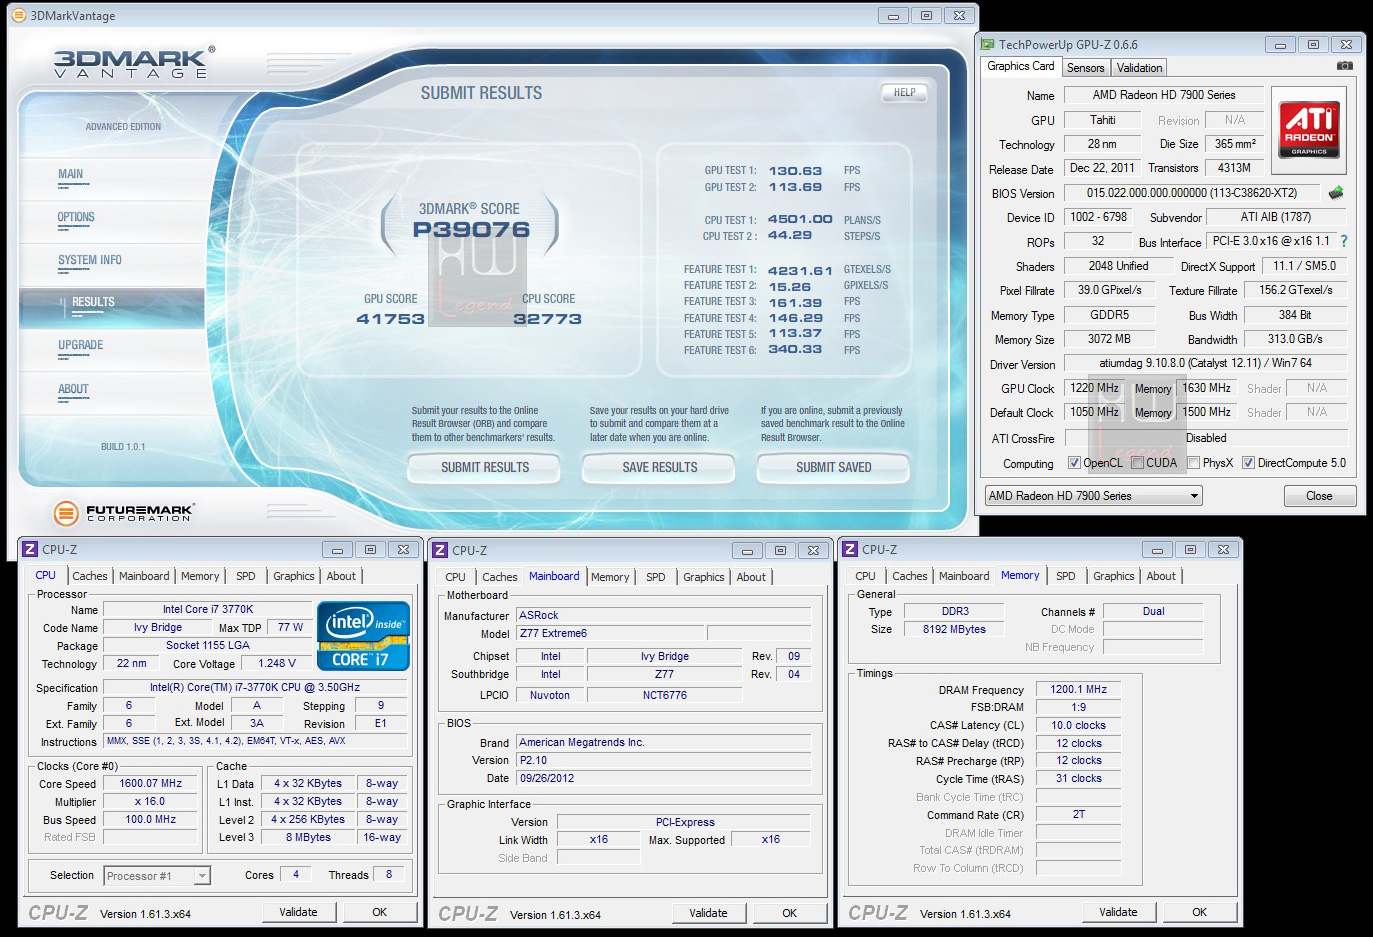Click title icon of CPU-Z Mainboard window
This screenshot has height=937, width=1373.
click(440, 550)
